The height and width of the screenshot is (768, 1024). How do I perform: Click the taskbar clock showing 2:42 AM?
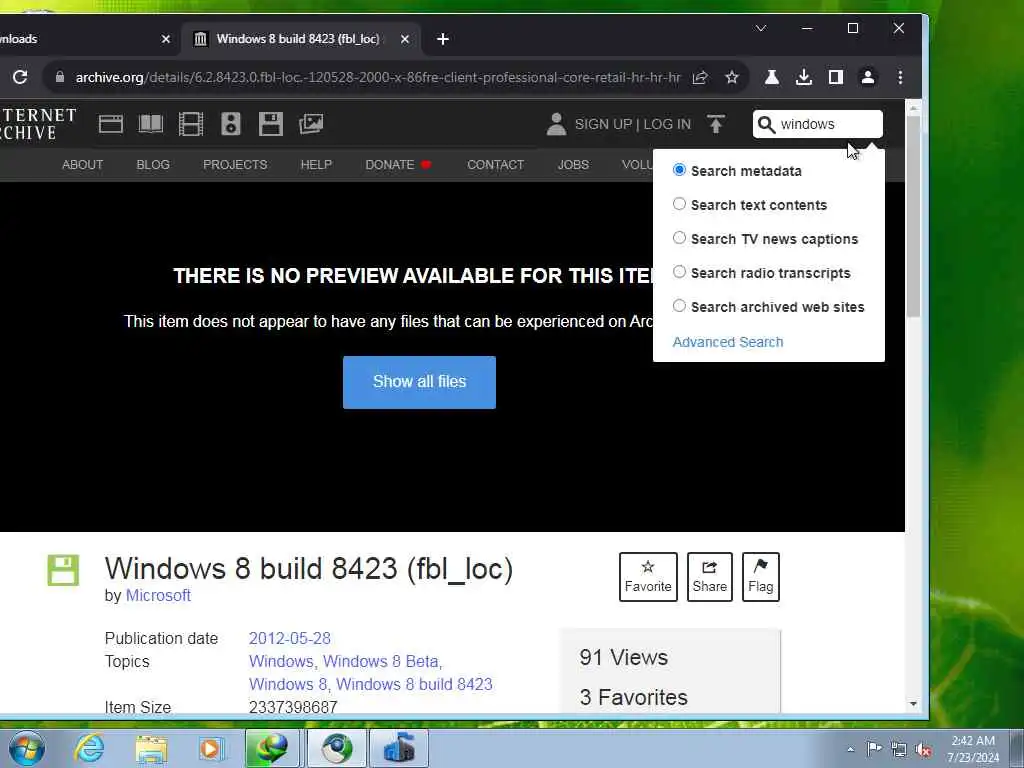pyautogui.click(x=973, y=749)
